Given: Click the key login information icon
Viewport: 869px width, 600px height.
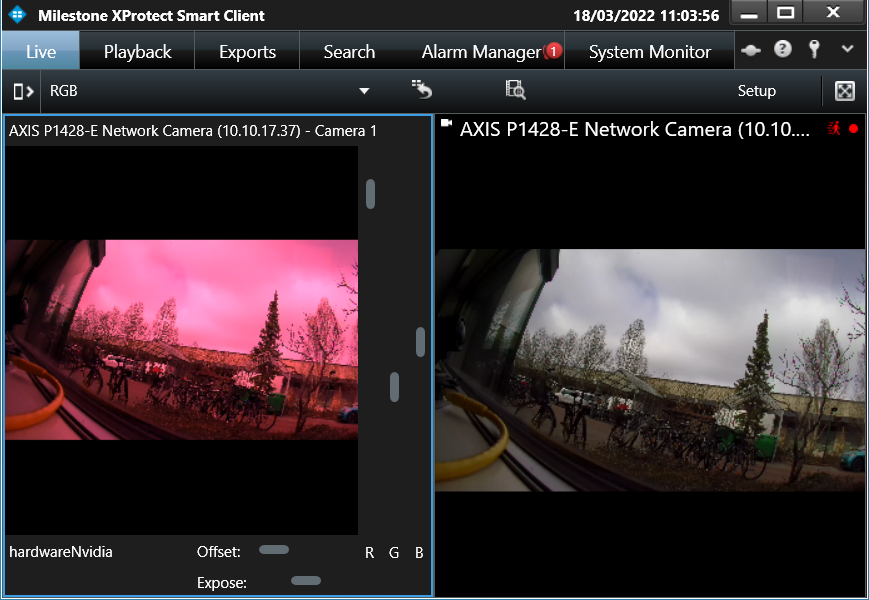Looking at the screenshot, I should pyautogui.click(x=814, y=49).
